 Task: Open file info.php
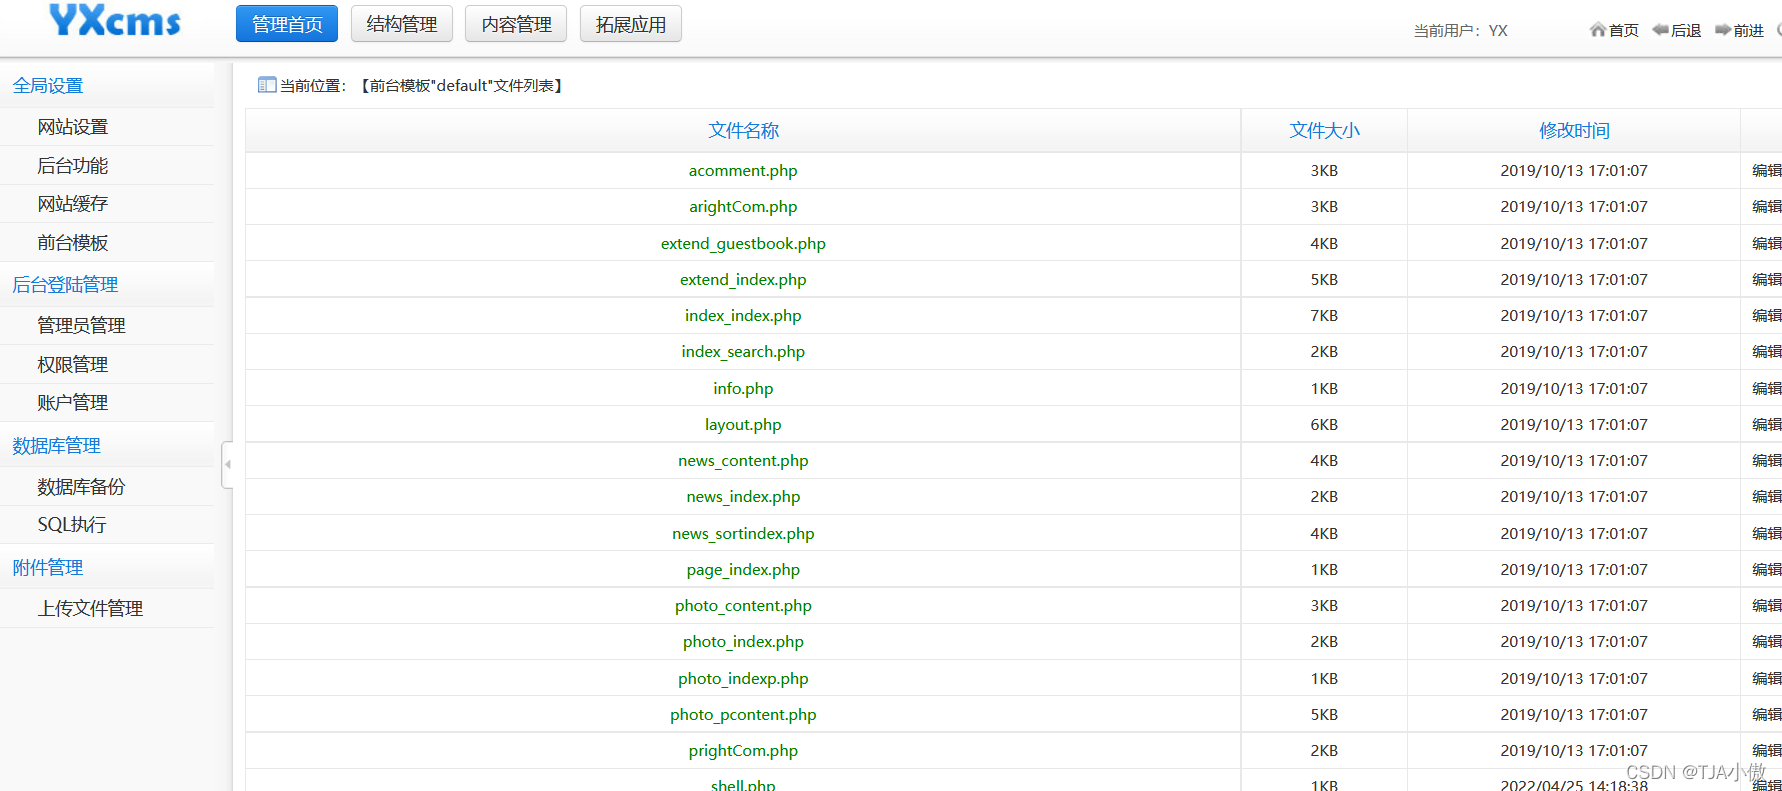[743, 389]
